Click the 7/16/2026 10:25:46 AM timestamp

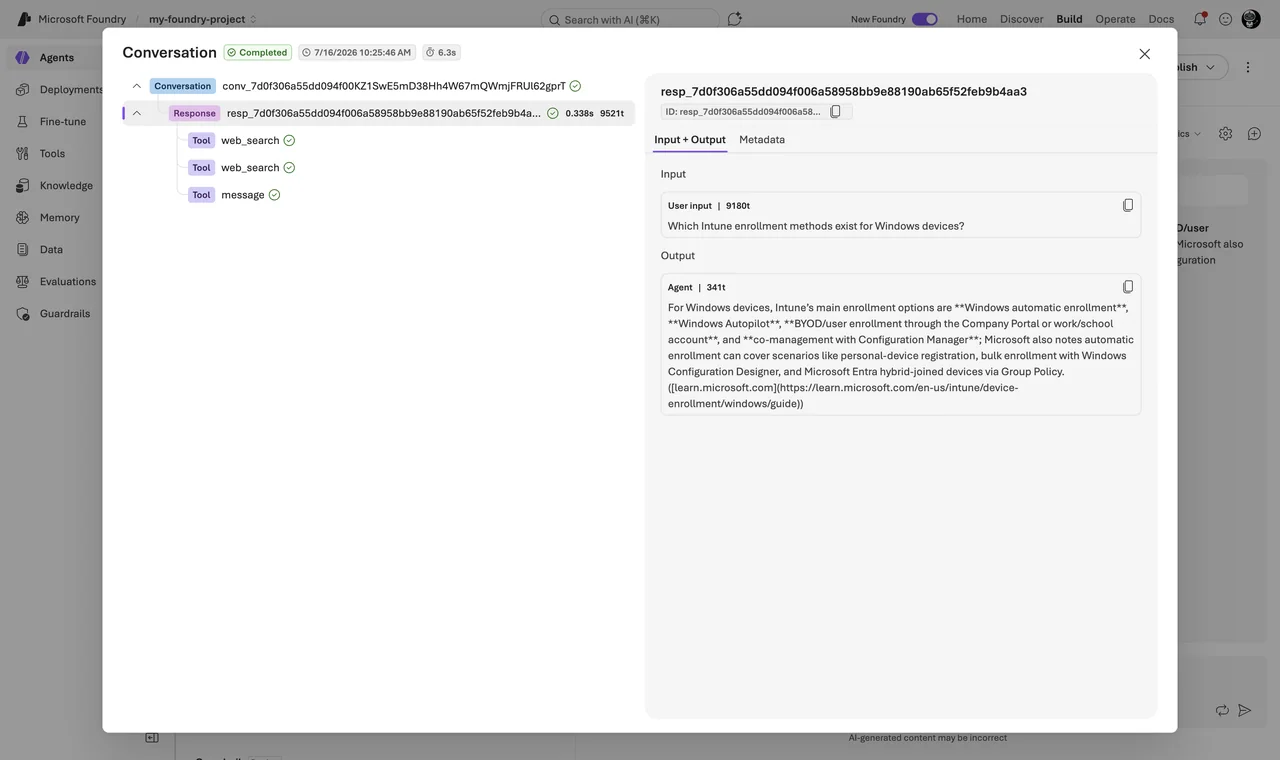tap(357, 52)
